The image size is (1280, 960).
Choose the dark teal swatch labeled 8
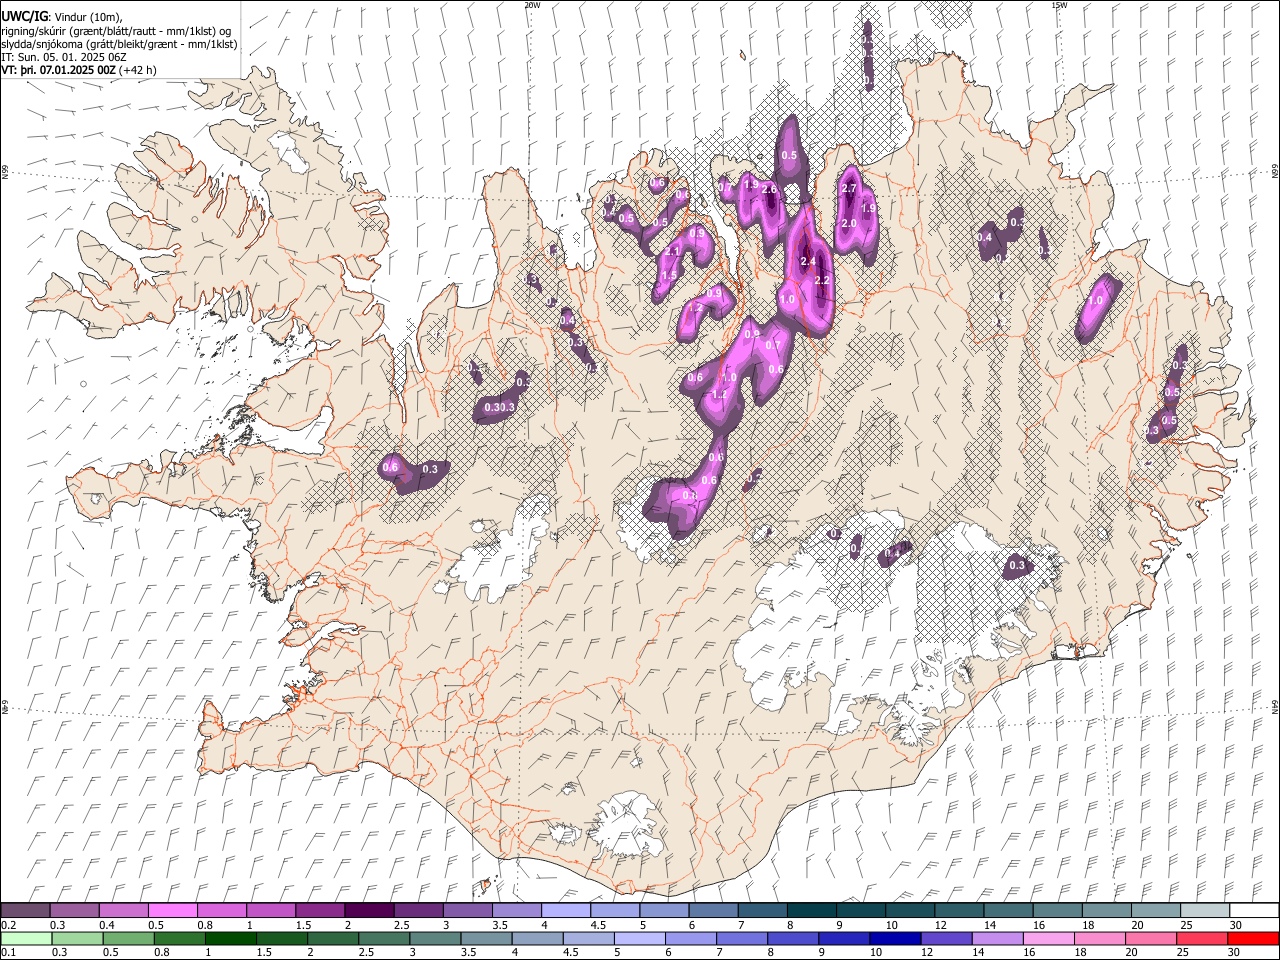[812, 910]
